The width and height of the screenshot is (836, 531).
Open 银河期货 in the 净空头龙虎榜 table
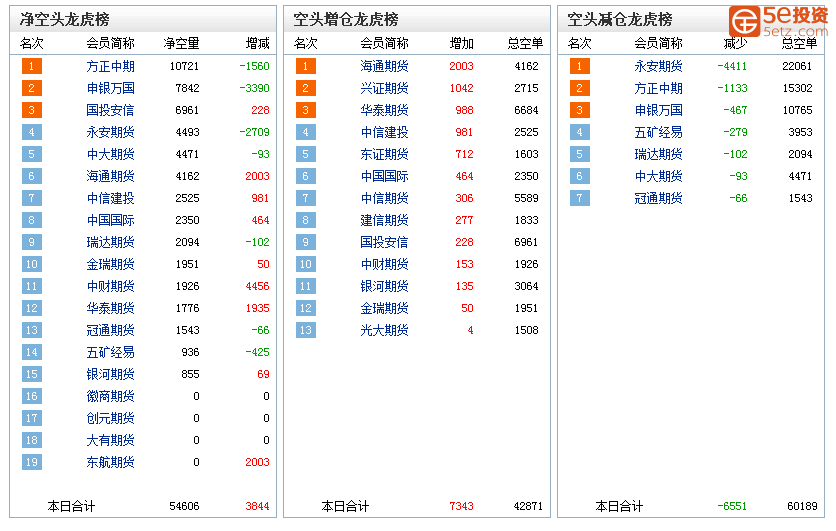[110, 374]
